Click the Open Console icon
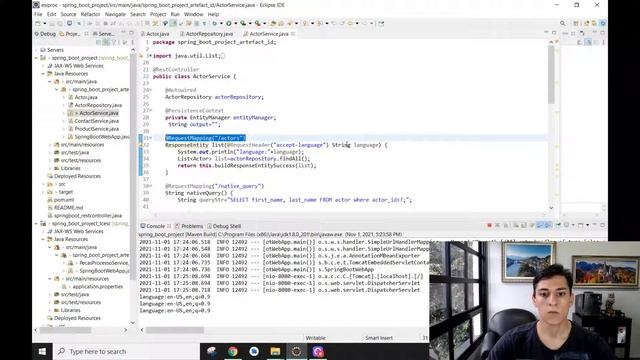The height and width of the screenshot is (360, 640). tap(580, 225)
